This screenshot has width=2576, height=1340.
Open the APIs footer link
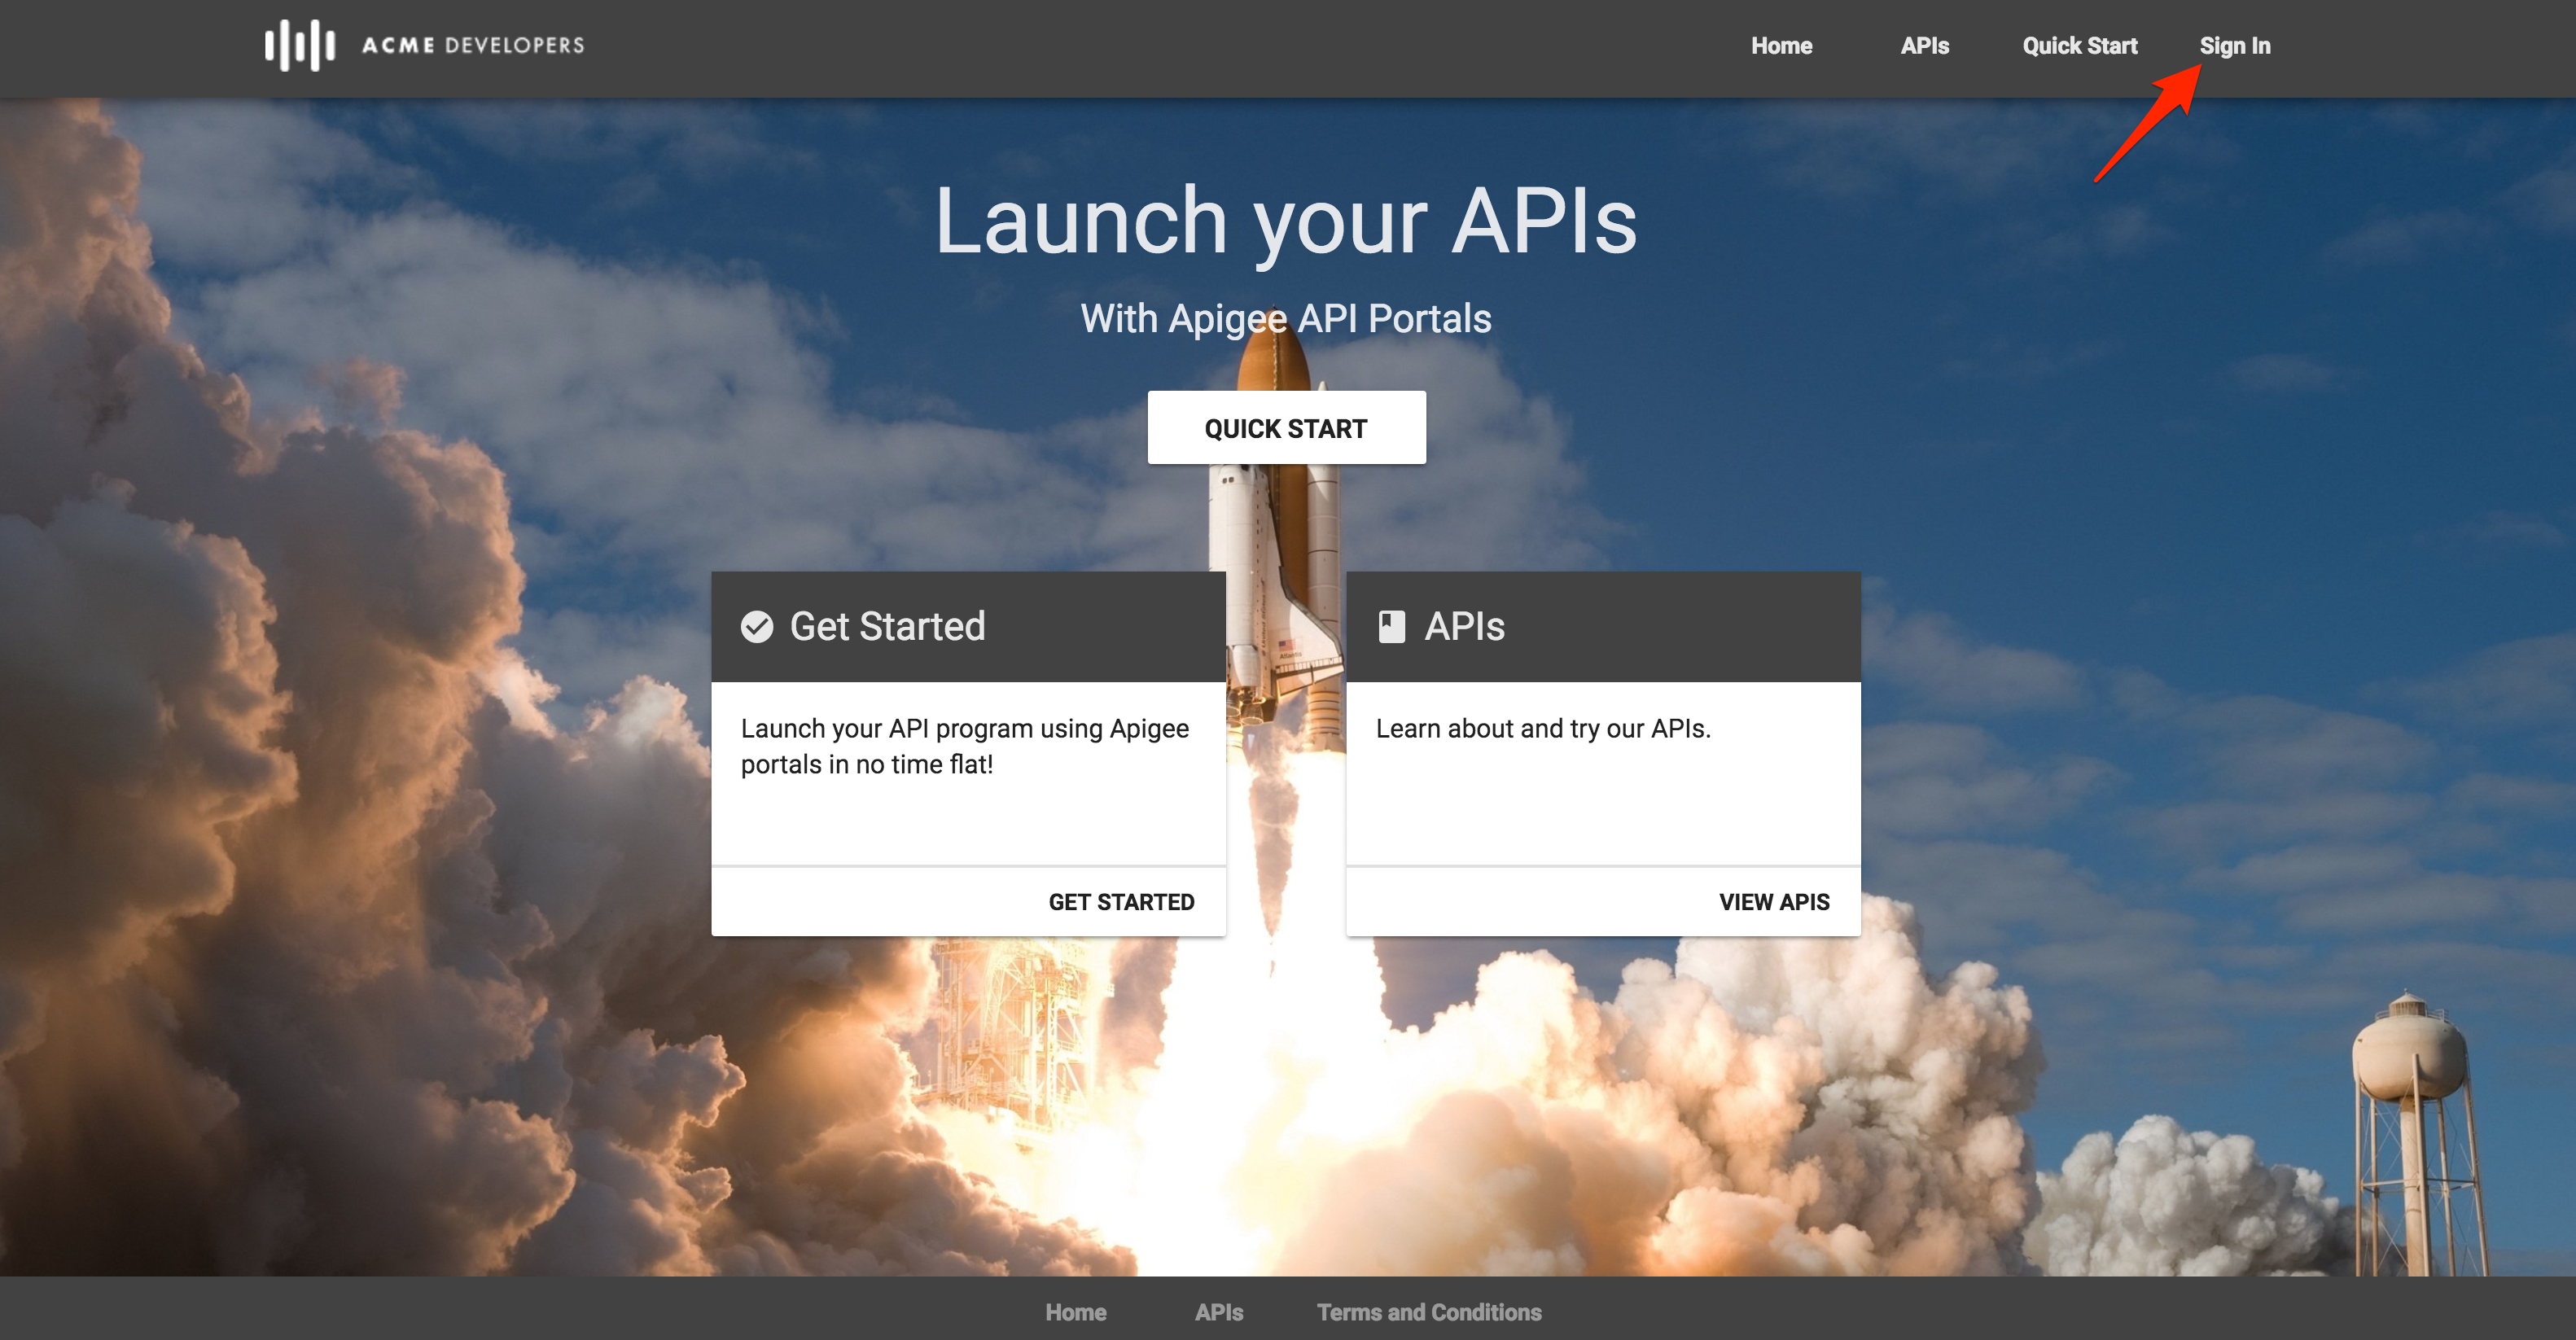(x=1219, y=1312)
